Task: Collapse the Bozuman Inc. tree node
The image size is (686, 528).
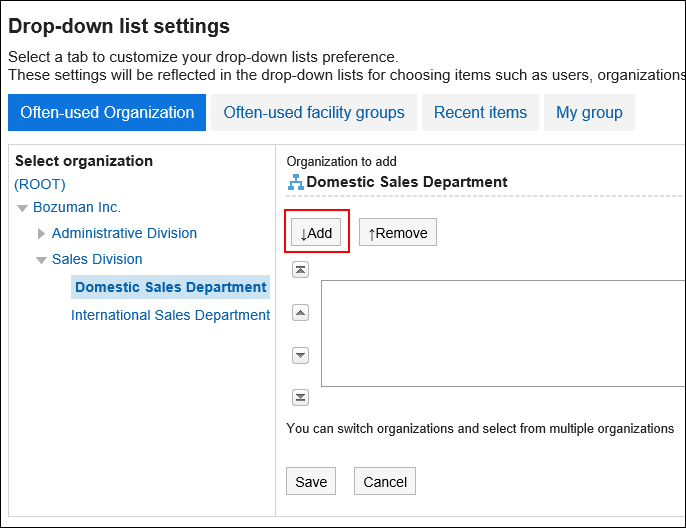Action: pyautogui.click(x=22, y=208)
